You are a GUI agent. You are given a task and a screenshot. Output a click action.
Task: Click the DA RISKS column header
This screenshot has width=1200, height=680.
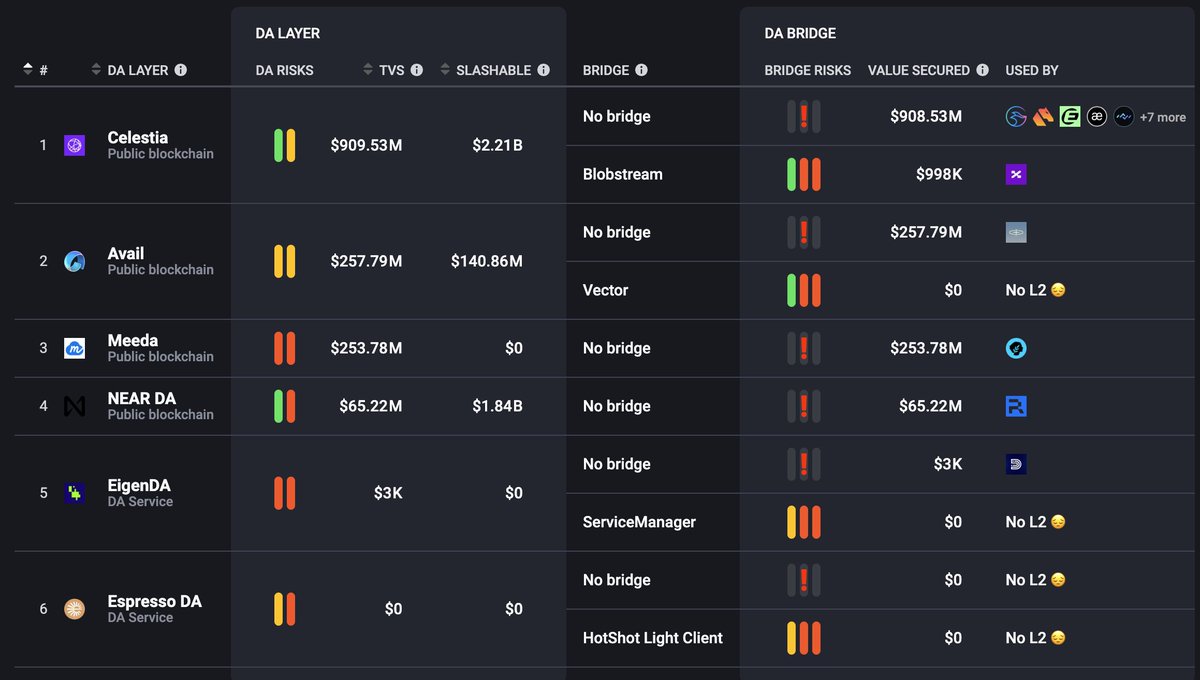click(285, 70)
